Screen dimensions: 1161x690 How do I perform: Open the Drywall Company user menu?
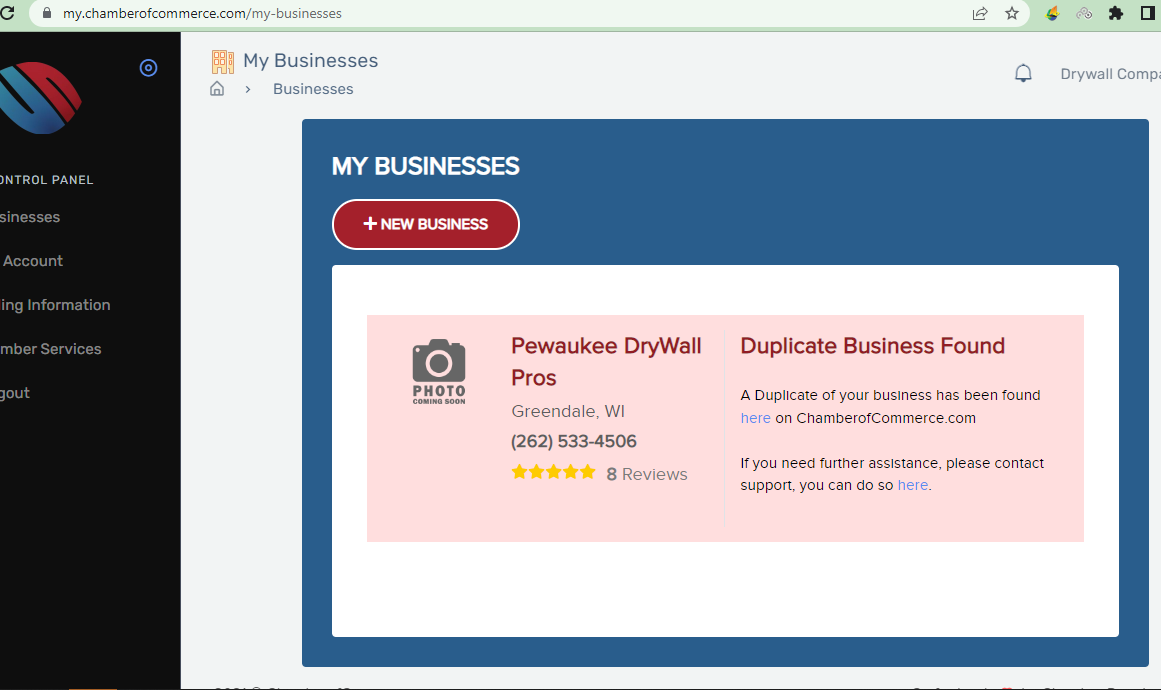tap(1110, 74)
